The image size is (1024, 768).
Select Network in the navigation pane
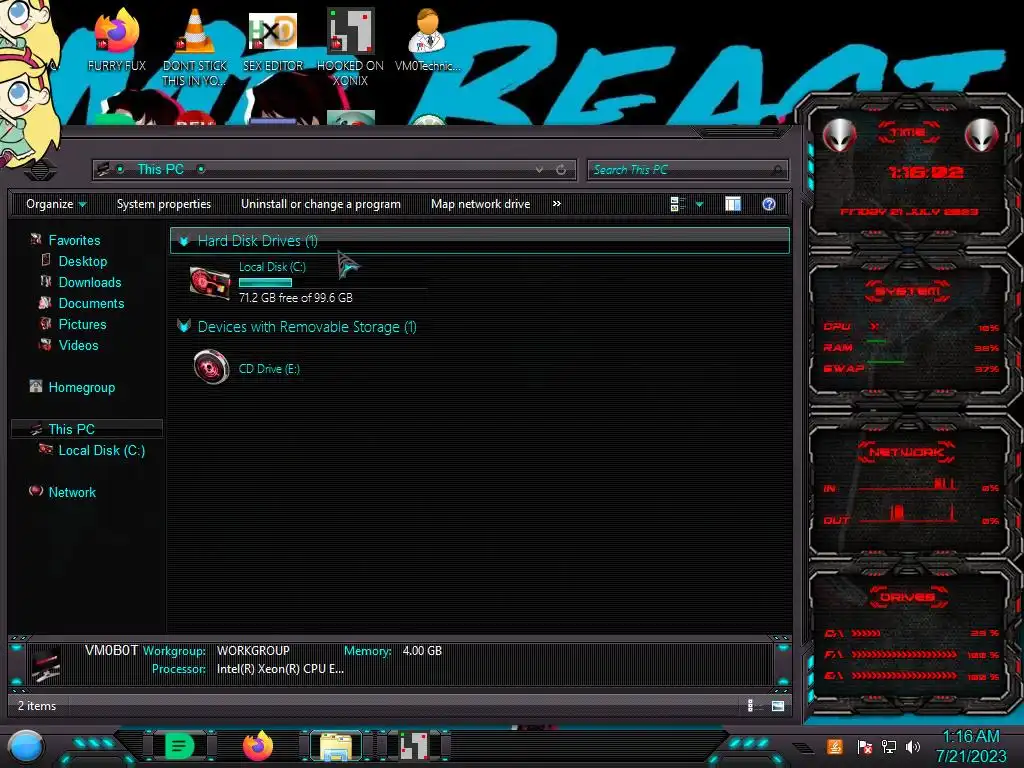point(72,492)
